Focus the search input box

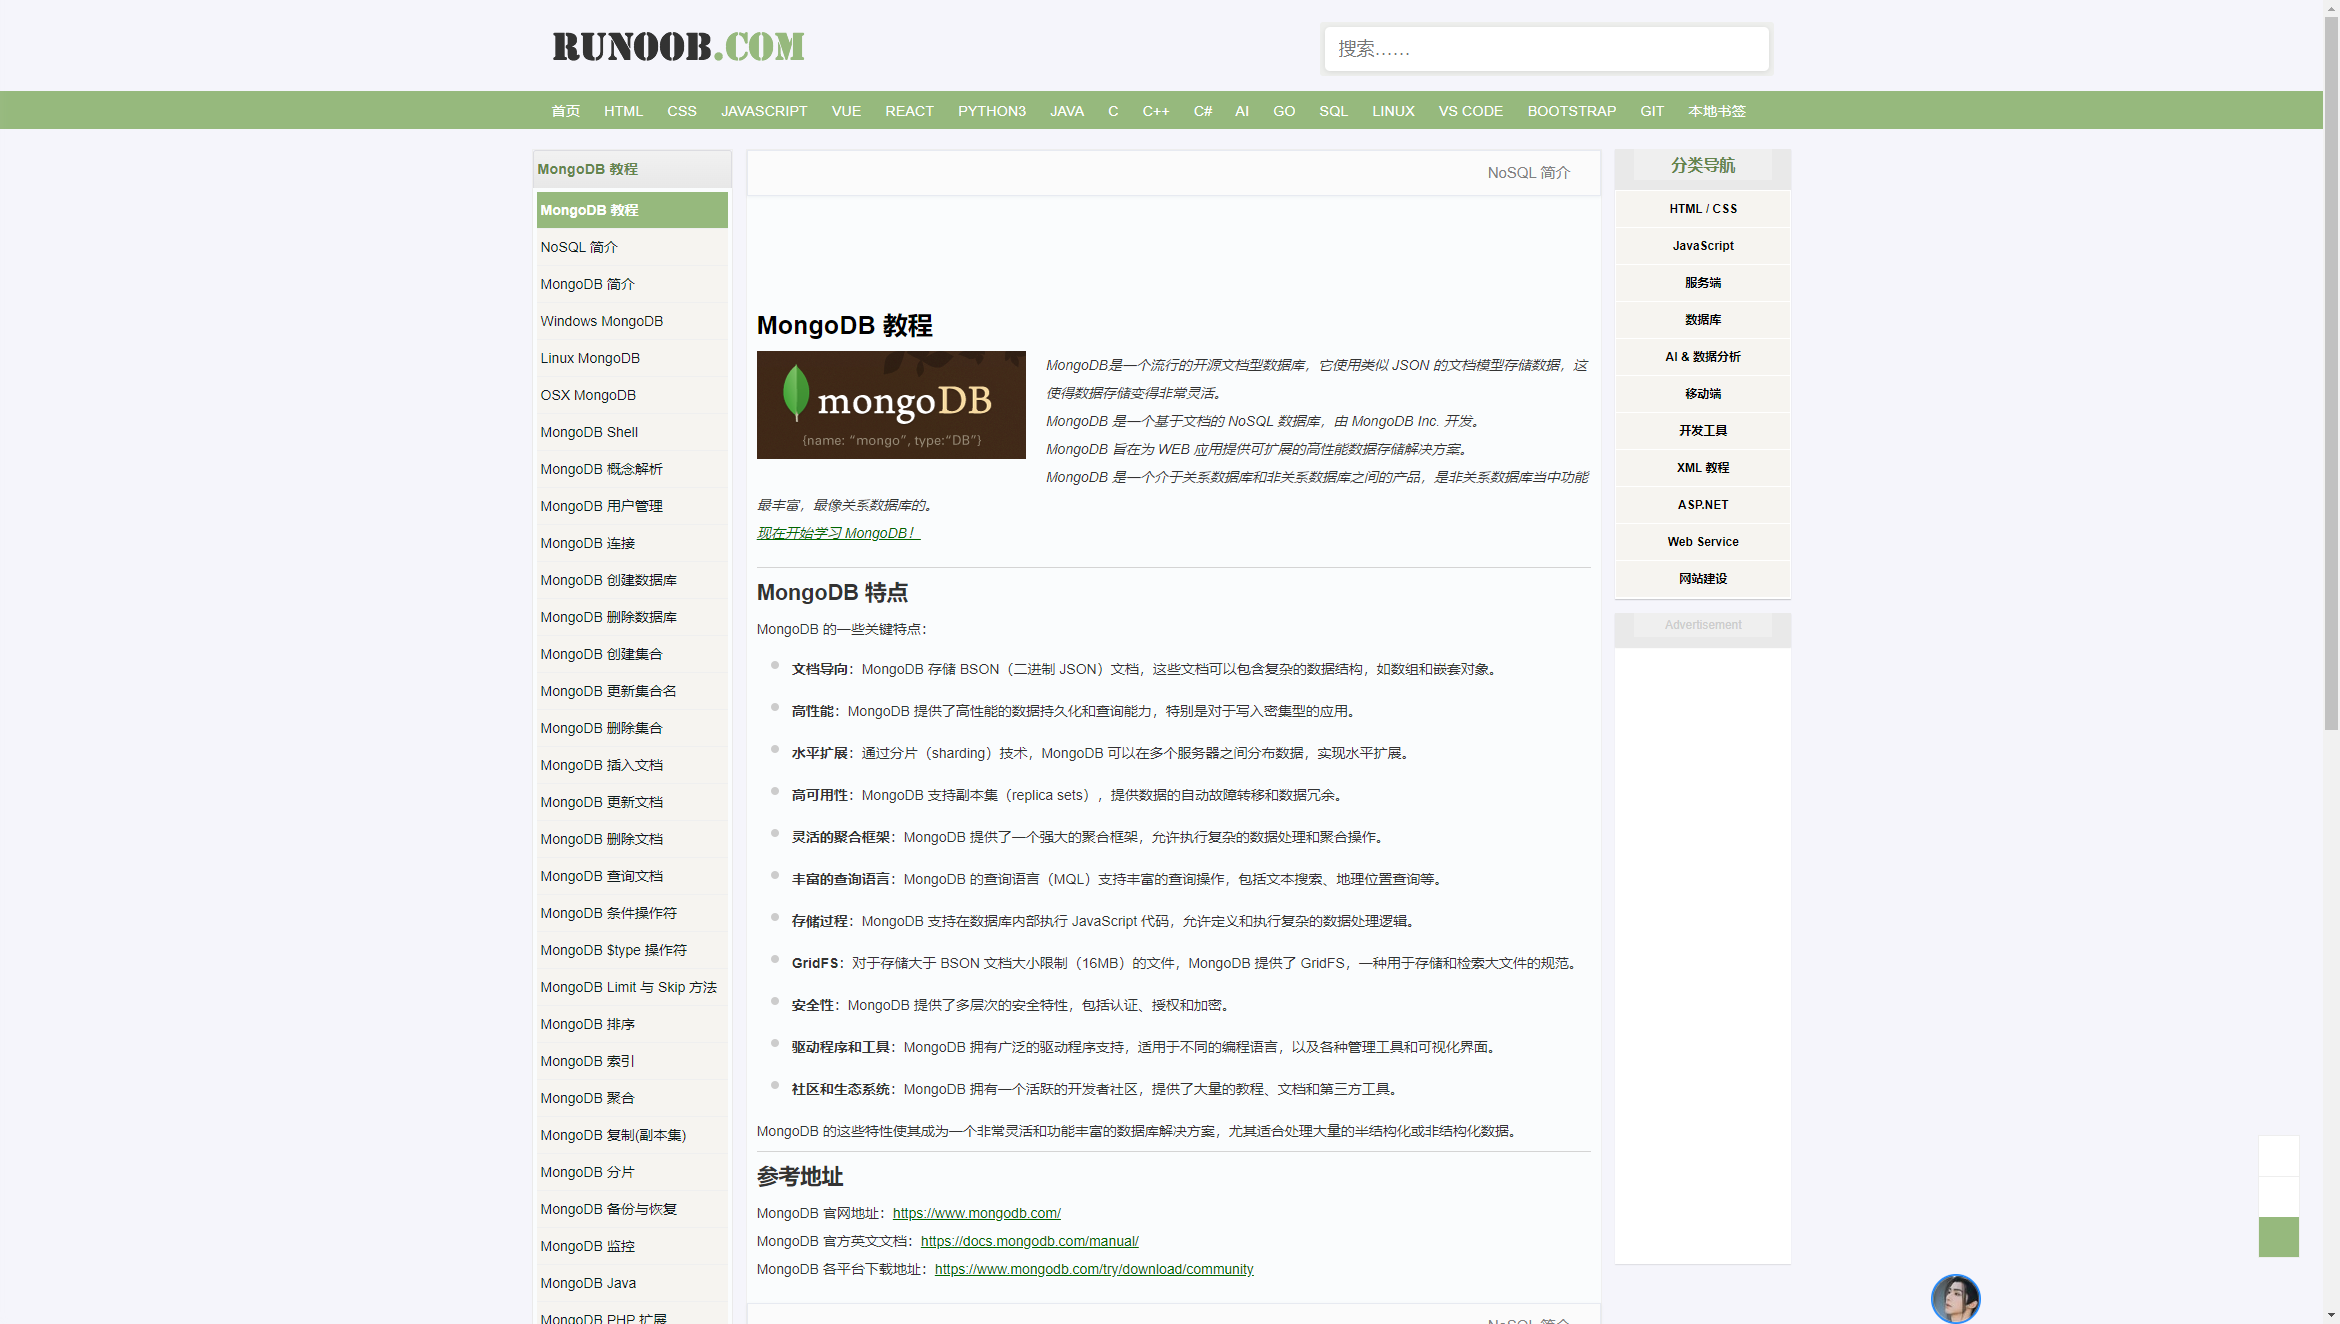[x=1546, y=49]
